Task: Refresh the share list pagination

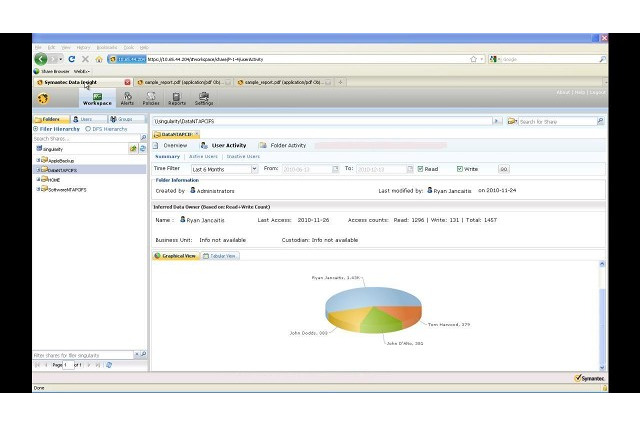Action: pyautogui.click(x=109, y=365)
